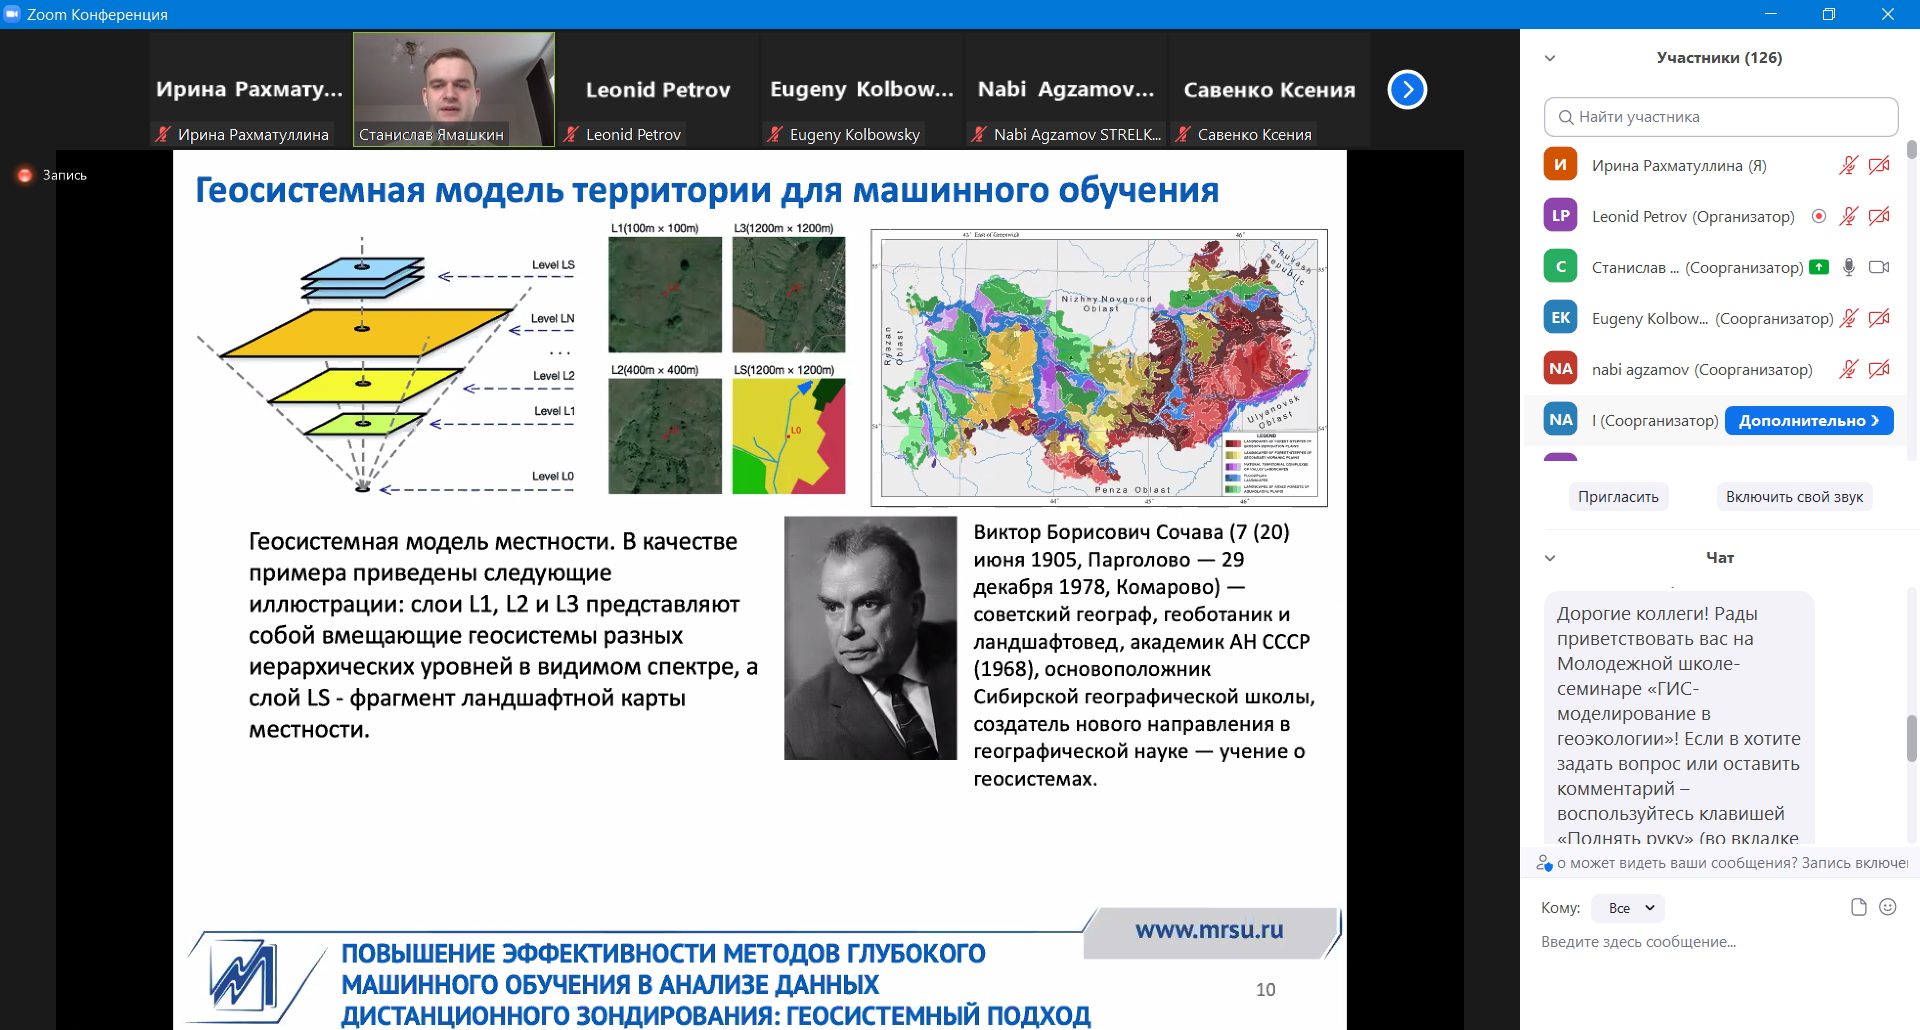Click the Пригласить button

coord(1617,497)
